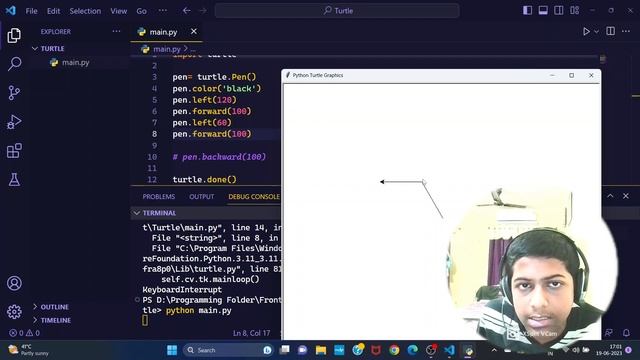Open the taskbar clock and date
The image size is (640, 360).
click(608, 350)
